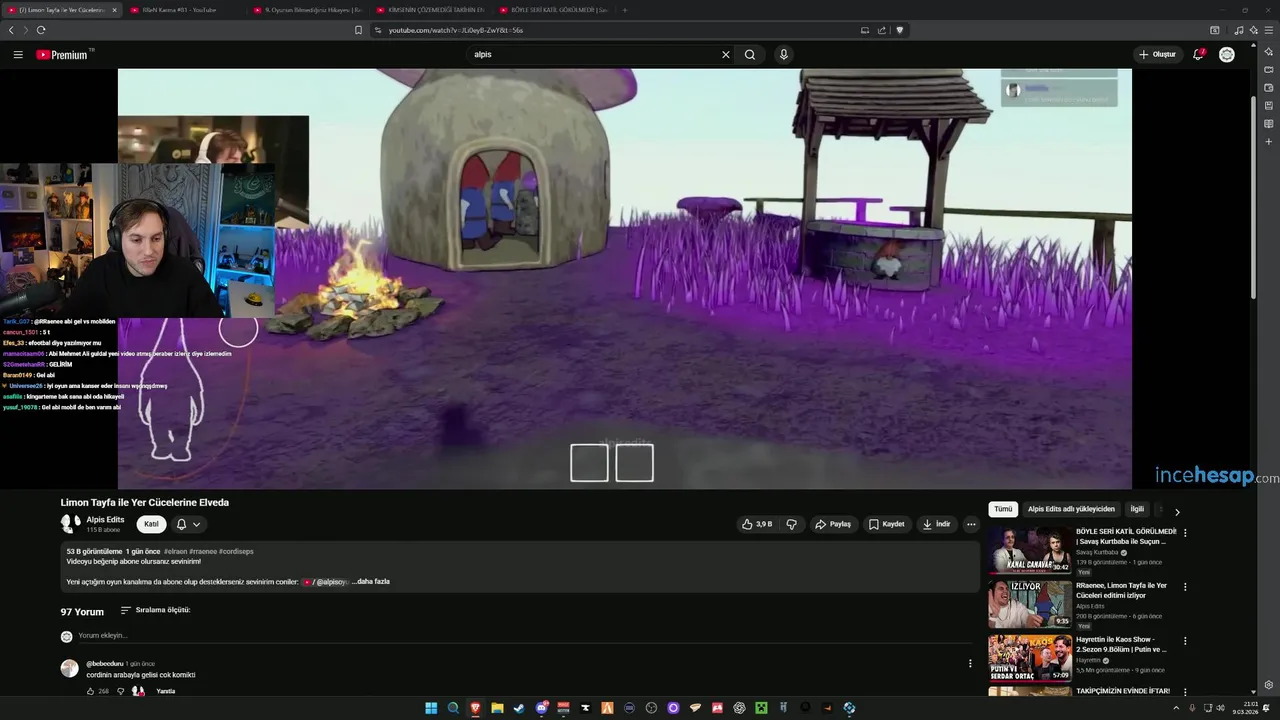The height and width of the screenshot is (720, 1280).
Task: Open File Explorer from the taskbar
Action: tap(497, 708)
